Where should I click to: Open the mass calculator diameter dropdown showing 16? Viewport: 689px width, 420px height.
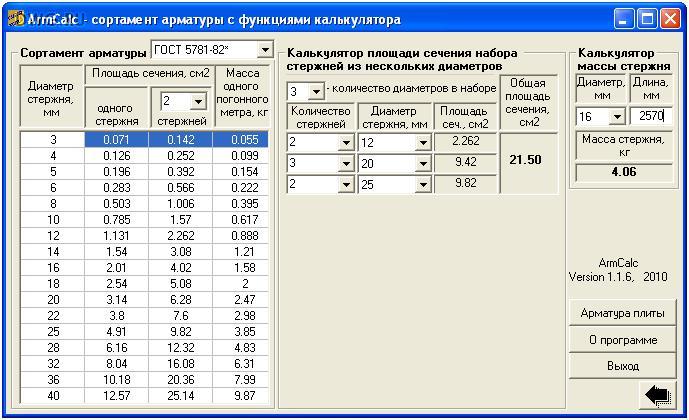(x=617, y=116)
